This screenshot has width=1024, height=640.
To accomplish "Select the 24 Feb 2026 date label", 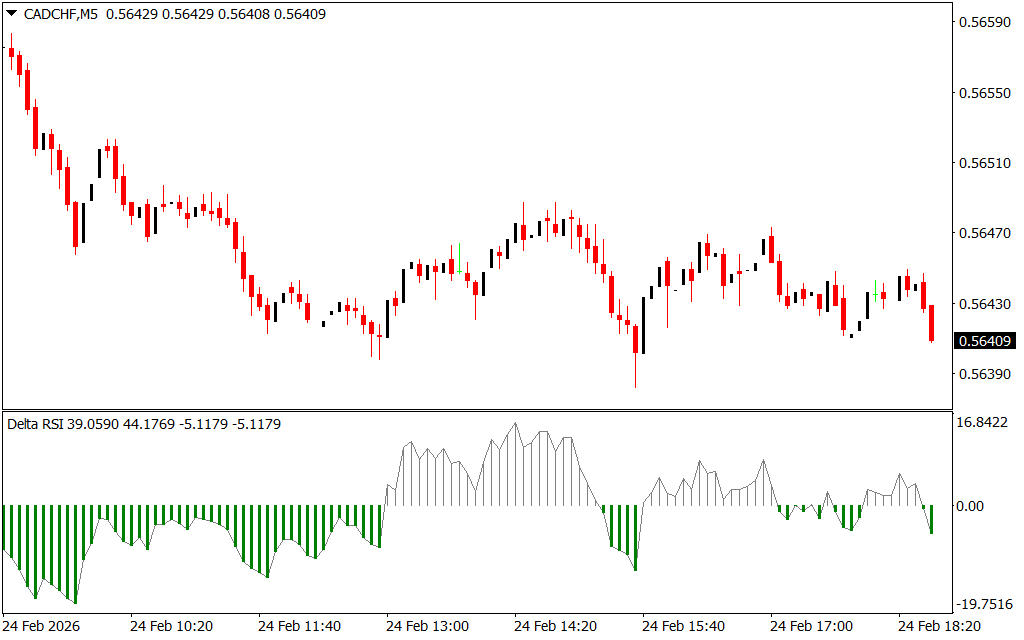I will pyautogui.click(x=41, y=626).
